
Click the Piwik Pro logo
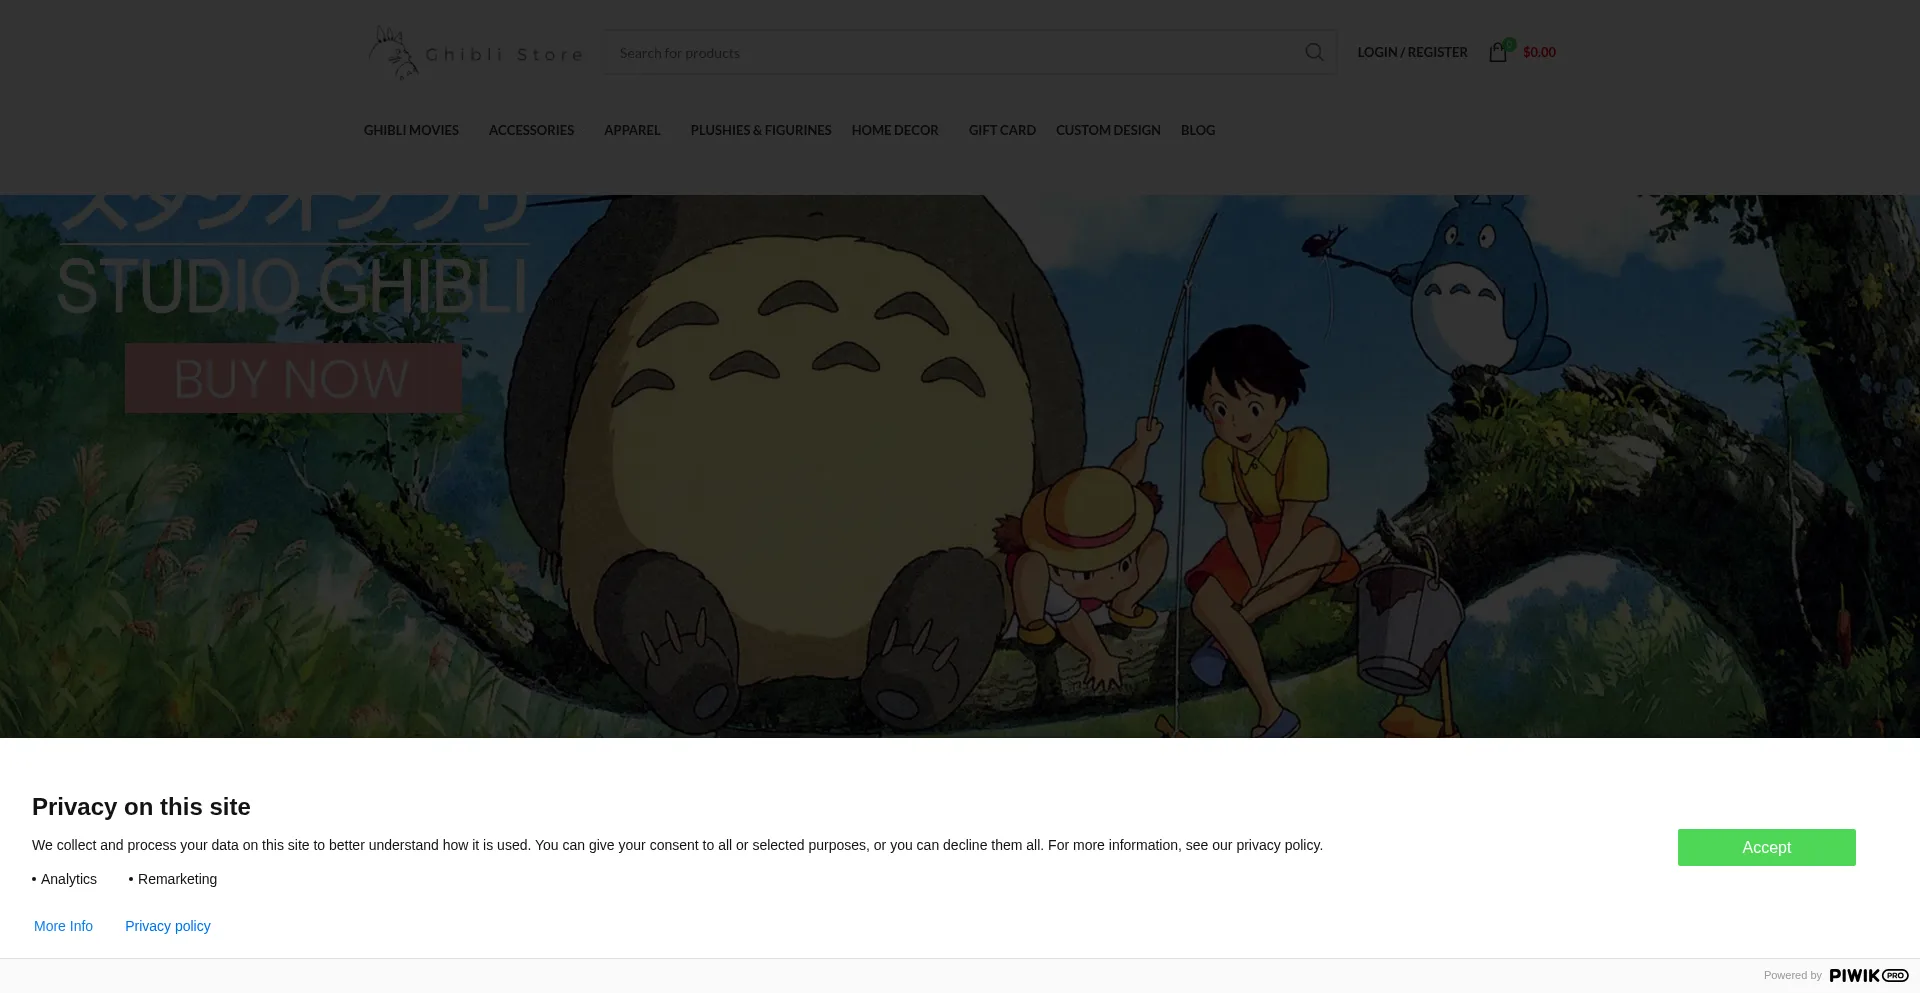point(1866,975)
